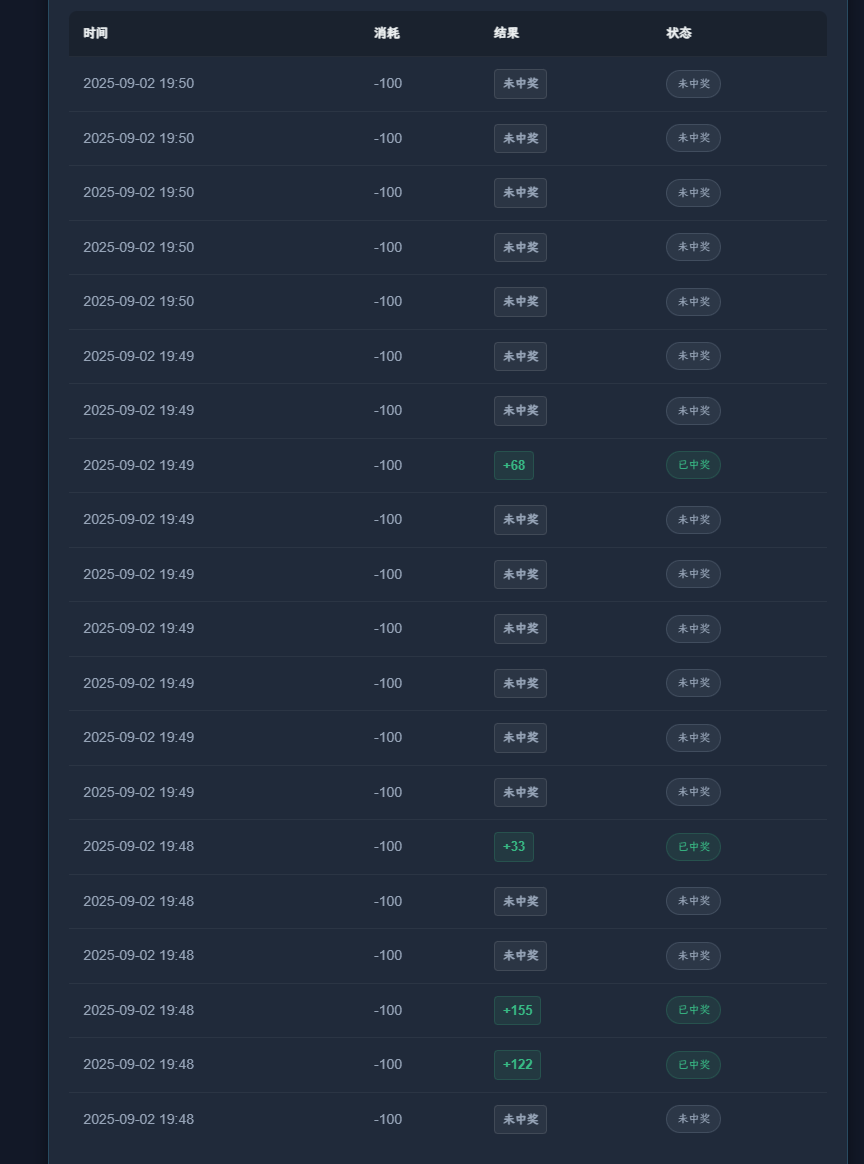Click 已中奖 status in the +68 row
The height and width of the screenshot is (1164, 864).
(693, 465)
